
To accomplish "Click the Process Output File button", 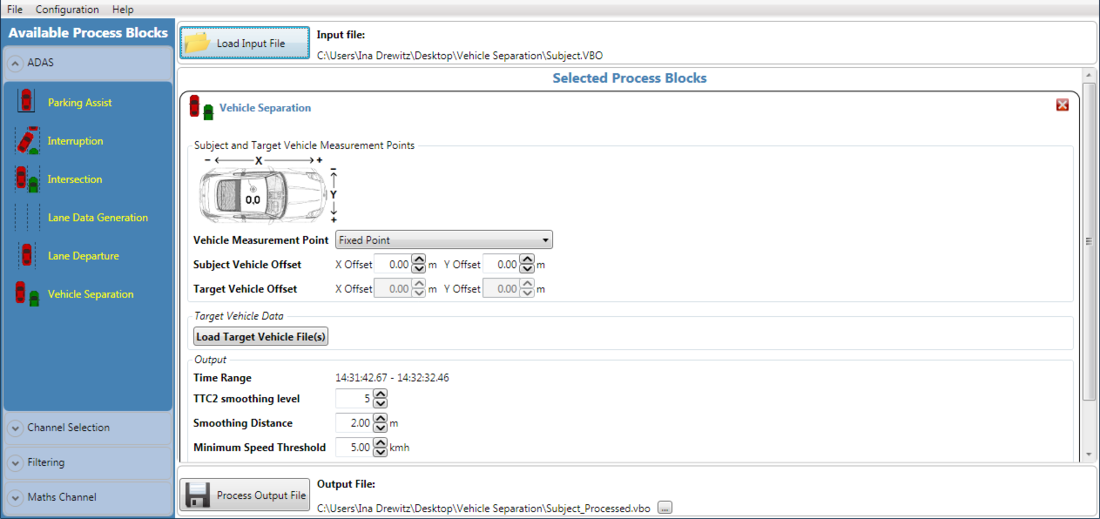I will click(x=245, y=495).
